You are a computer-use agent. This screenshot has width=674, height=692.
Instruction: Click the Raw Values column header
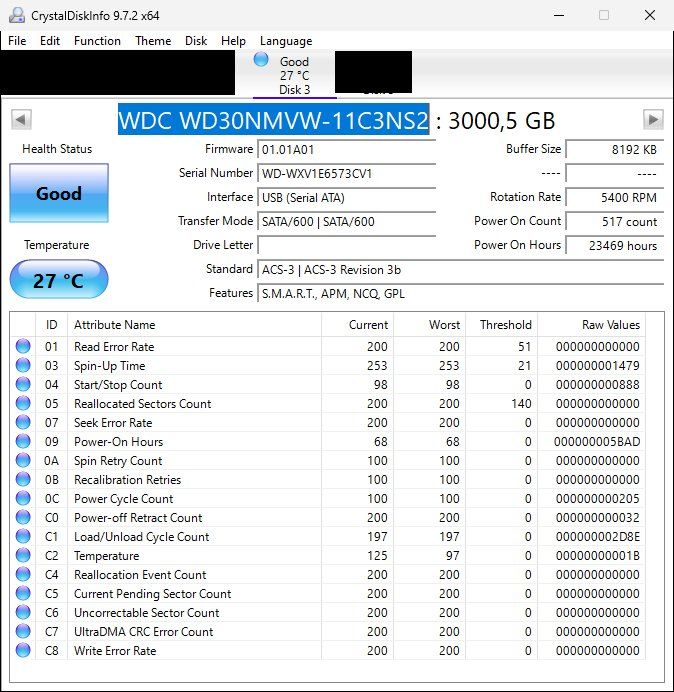coord(591,325)
